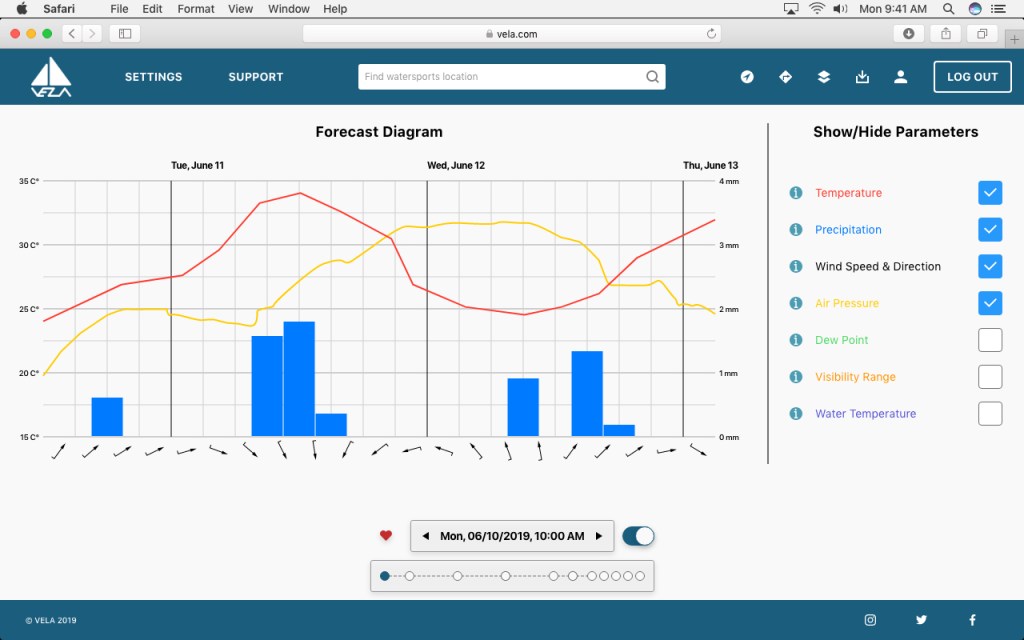The height and width of the screenshot is (640, 1024).
Task: Enable the Water Temperature checkbox
Action: (989, 414)
